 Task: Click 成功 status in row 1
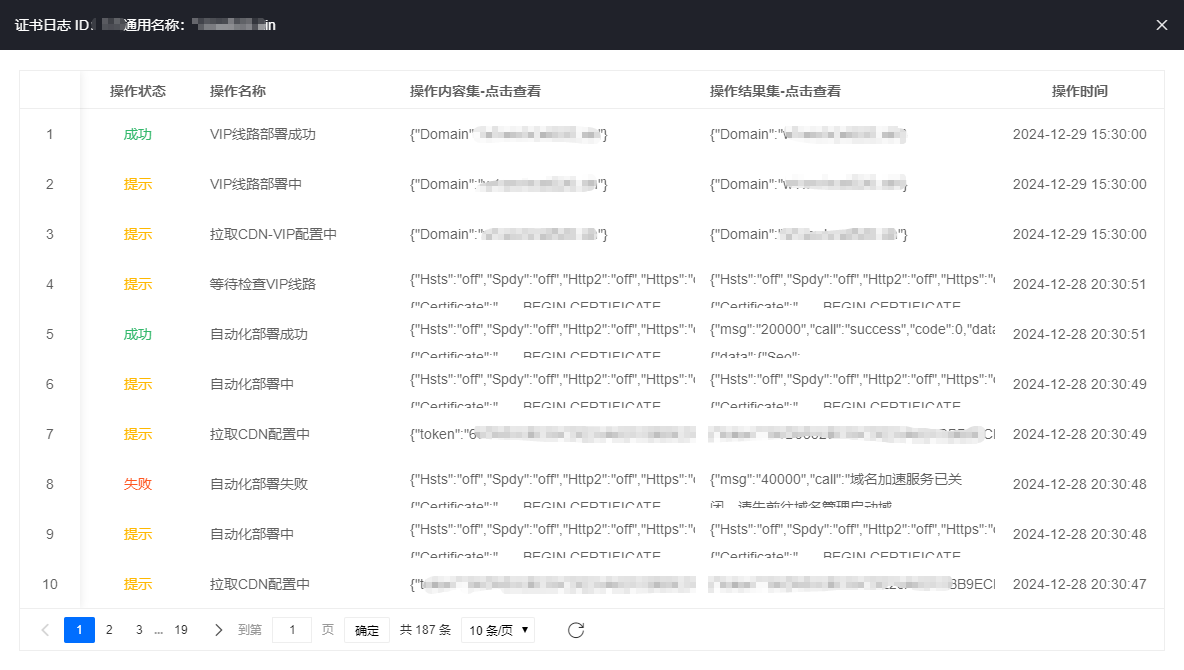(x=137, y=134)
